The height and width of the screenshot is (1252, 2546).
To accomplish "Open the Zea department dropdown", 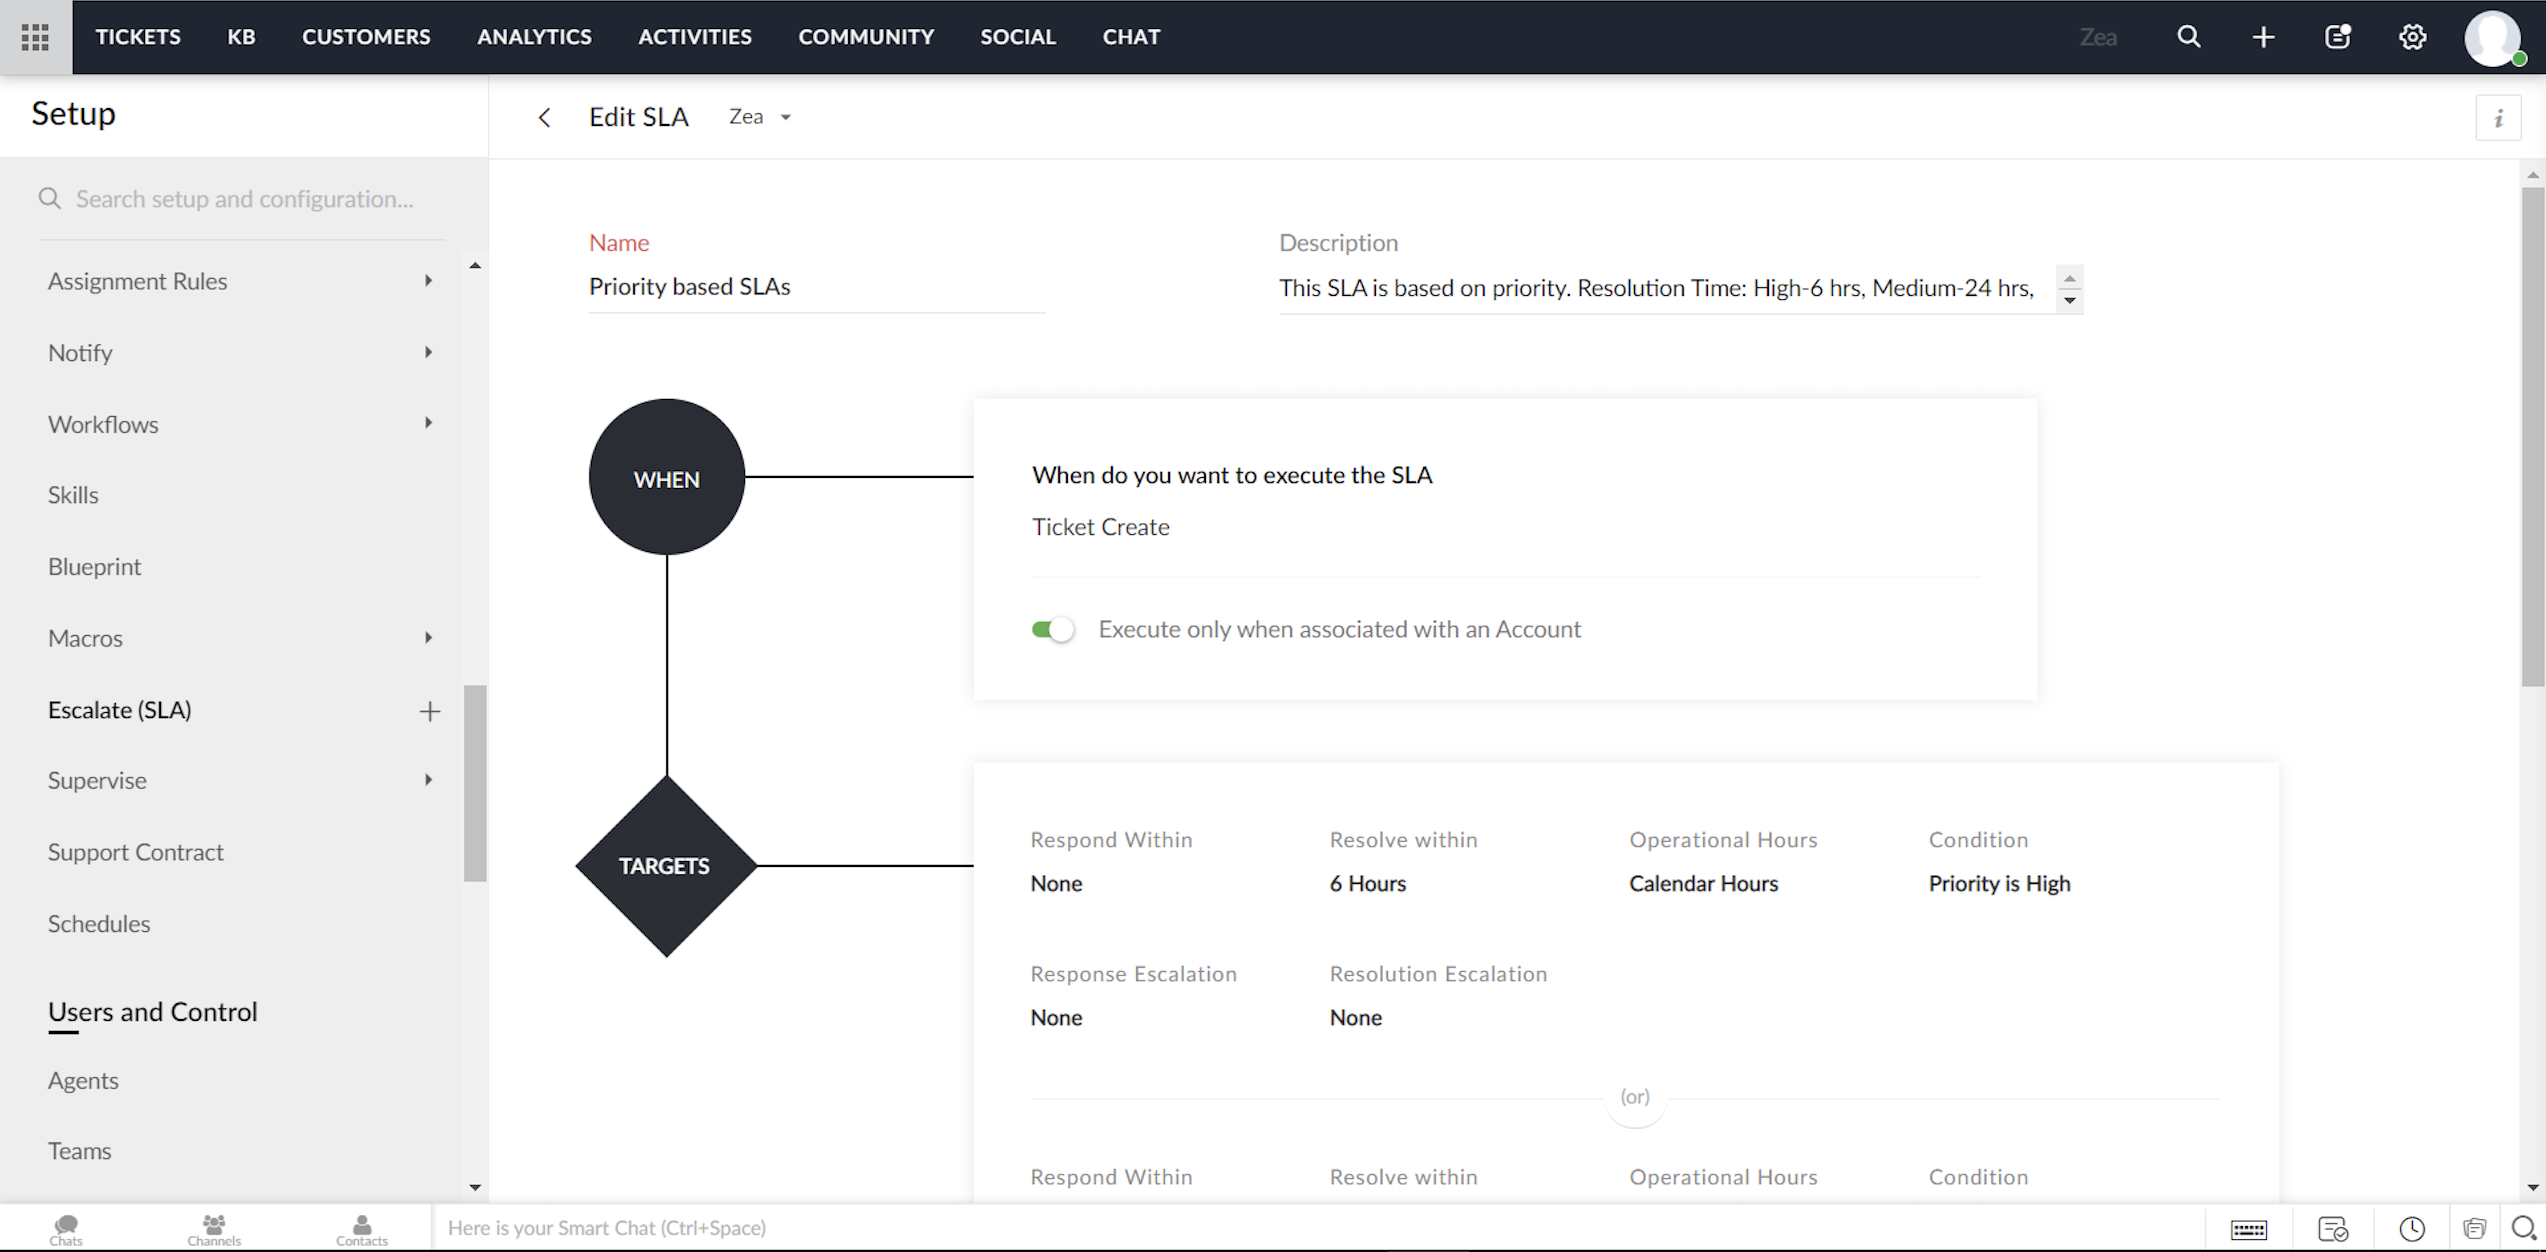I will tap(760, 117).
